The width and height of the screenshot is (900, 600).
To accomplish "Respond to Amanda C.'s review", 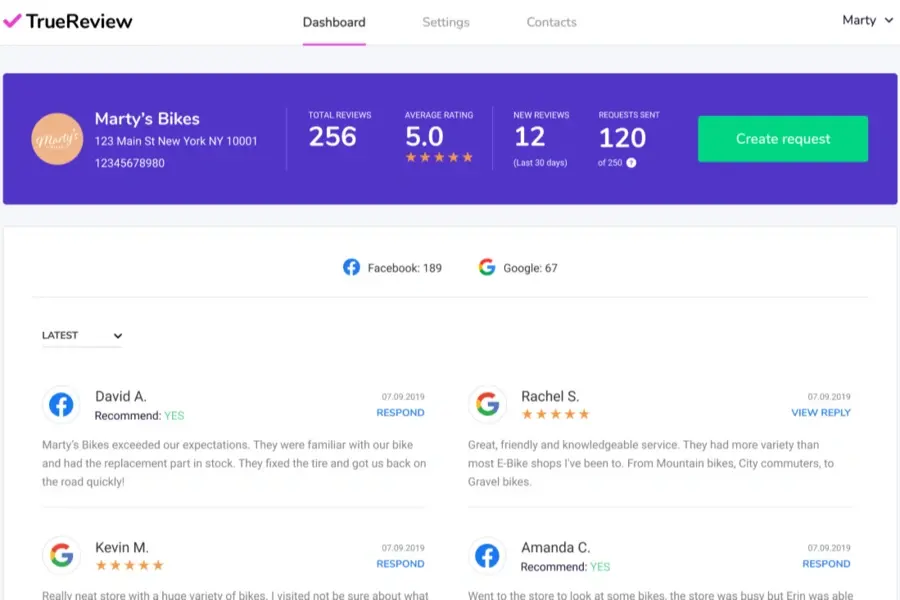I will (x=826, y=563).
